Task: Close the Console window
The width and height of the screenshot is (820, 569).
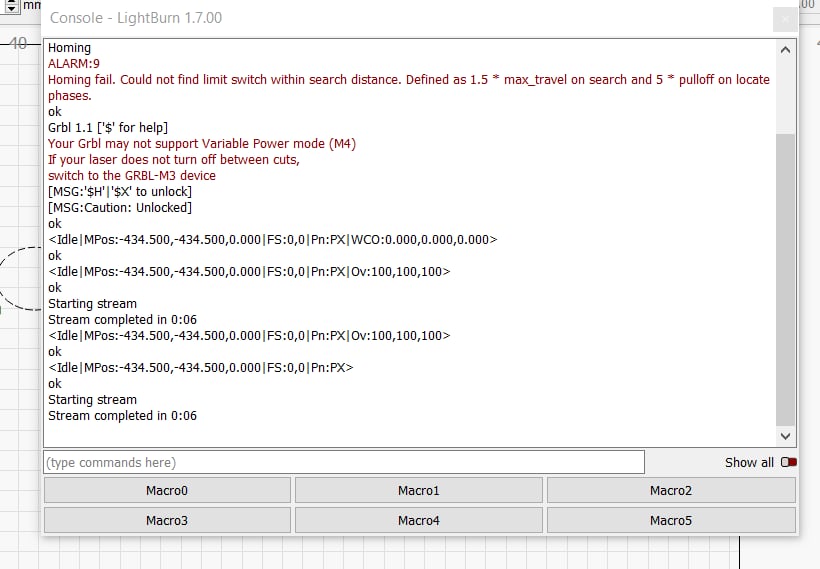Action: tap(785, 19)
